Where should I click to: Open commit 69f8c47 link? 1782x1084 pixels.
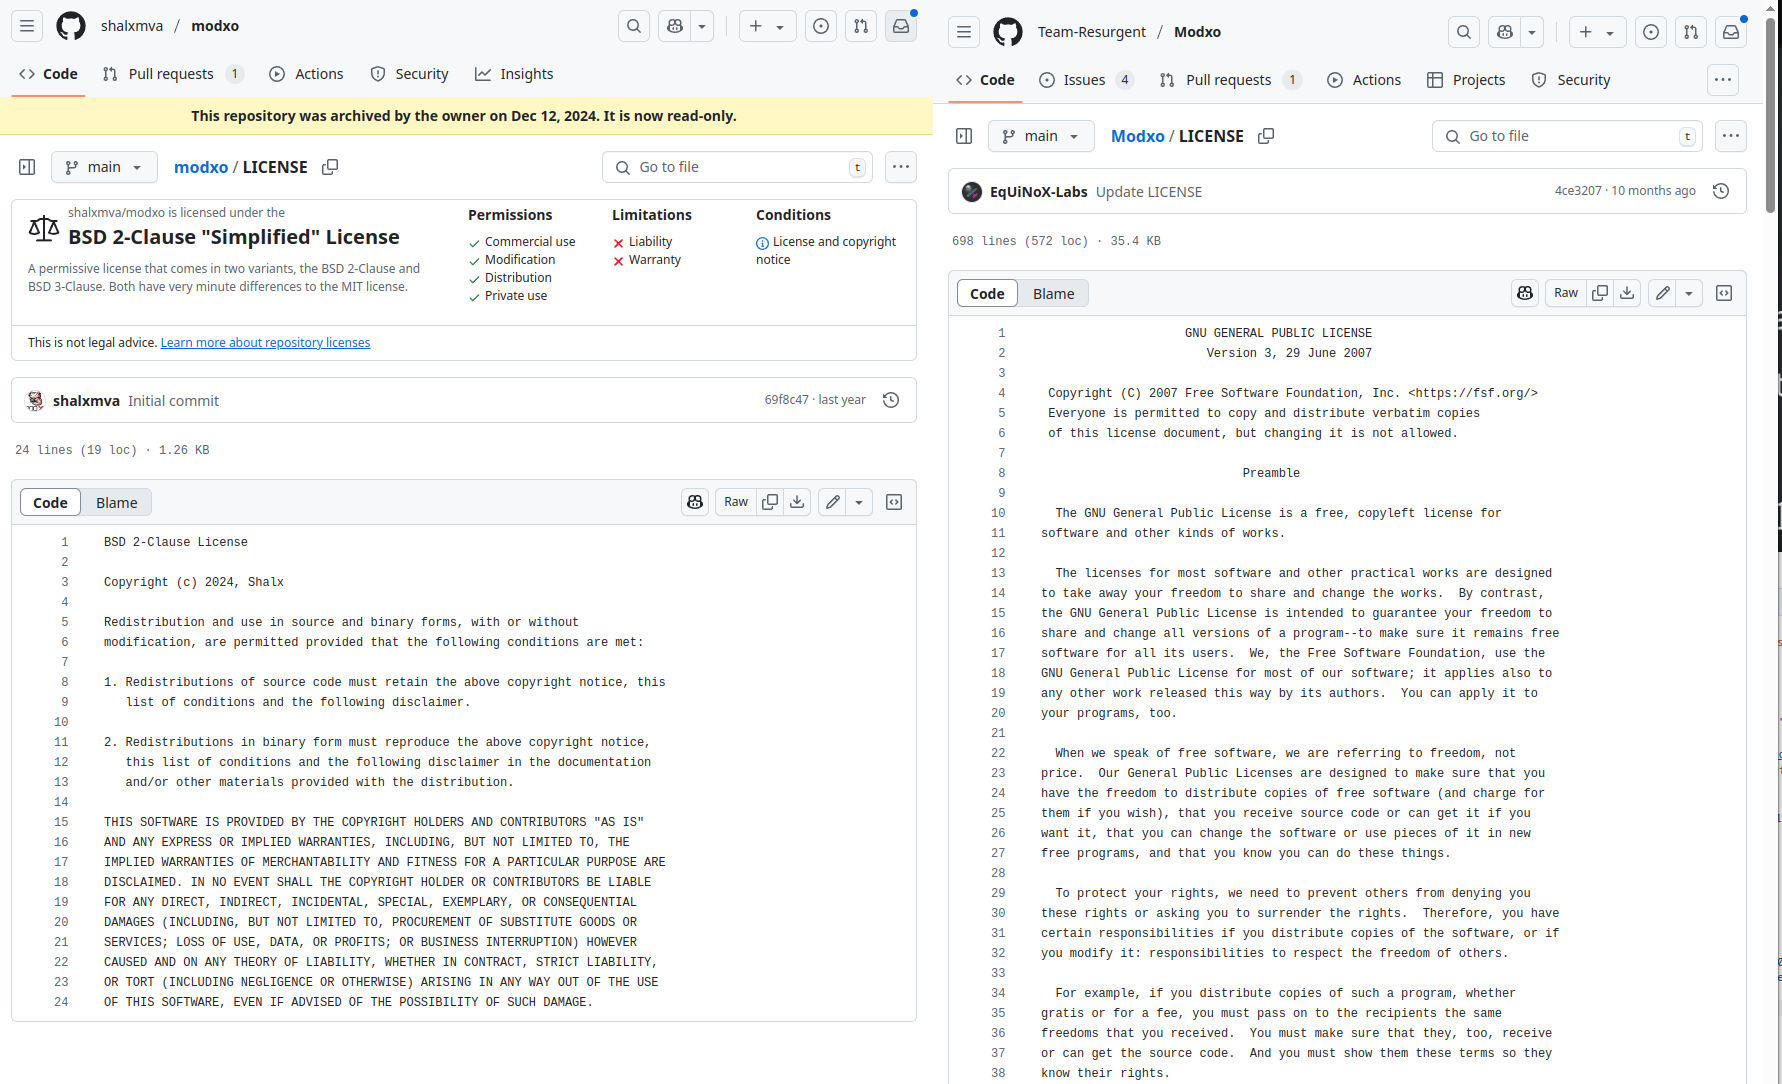coord(786,400)
